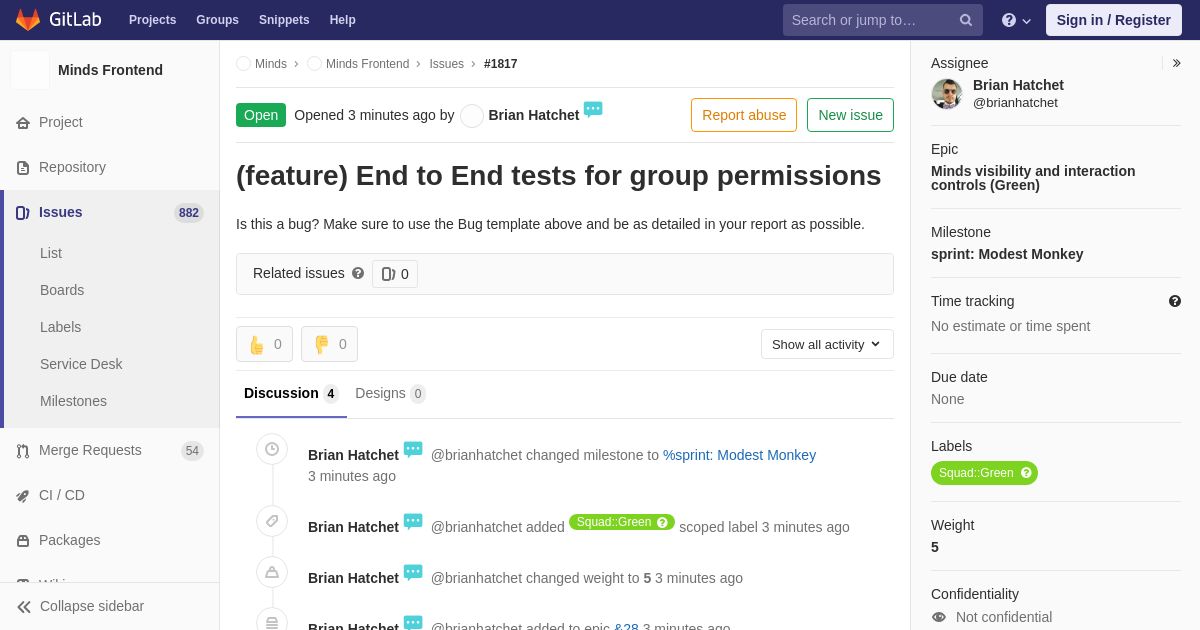Collapse the right sidebar with double chevron

coord(1176,63)
